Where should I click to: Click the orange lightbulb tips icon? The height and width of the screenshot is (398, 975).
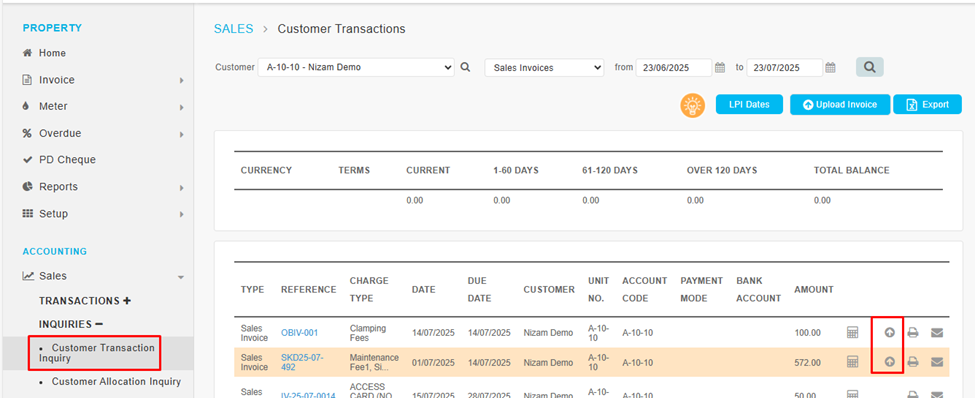point(693,105)
